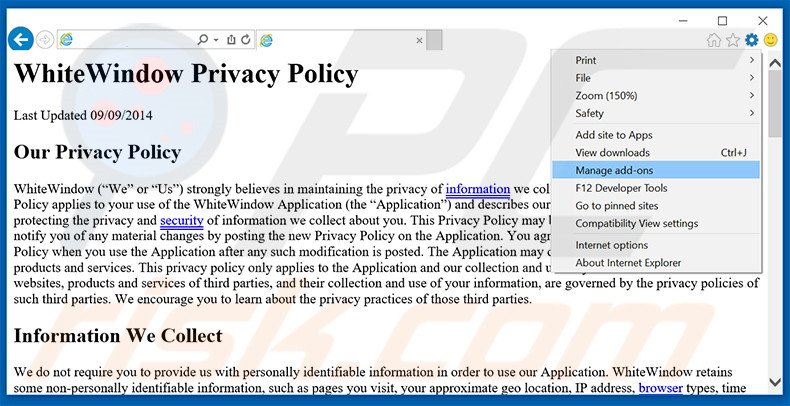Maximize the Internet Explorer window
Screen dimensions: 790x406
(722, 21)
